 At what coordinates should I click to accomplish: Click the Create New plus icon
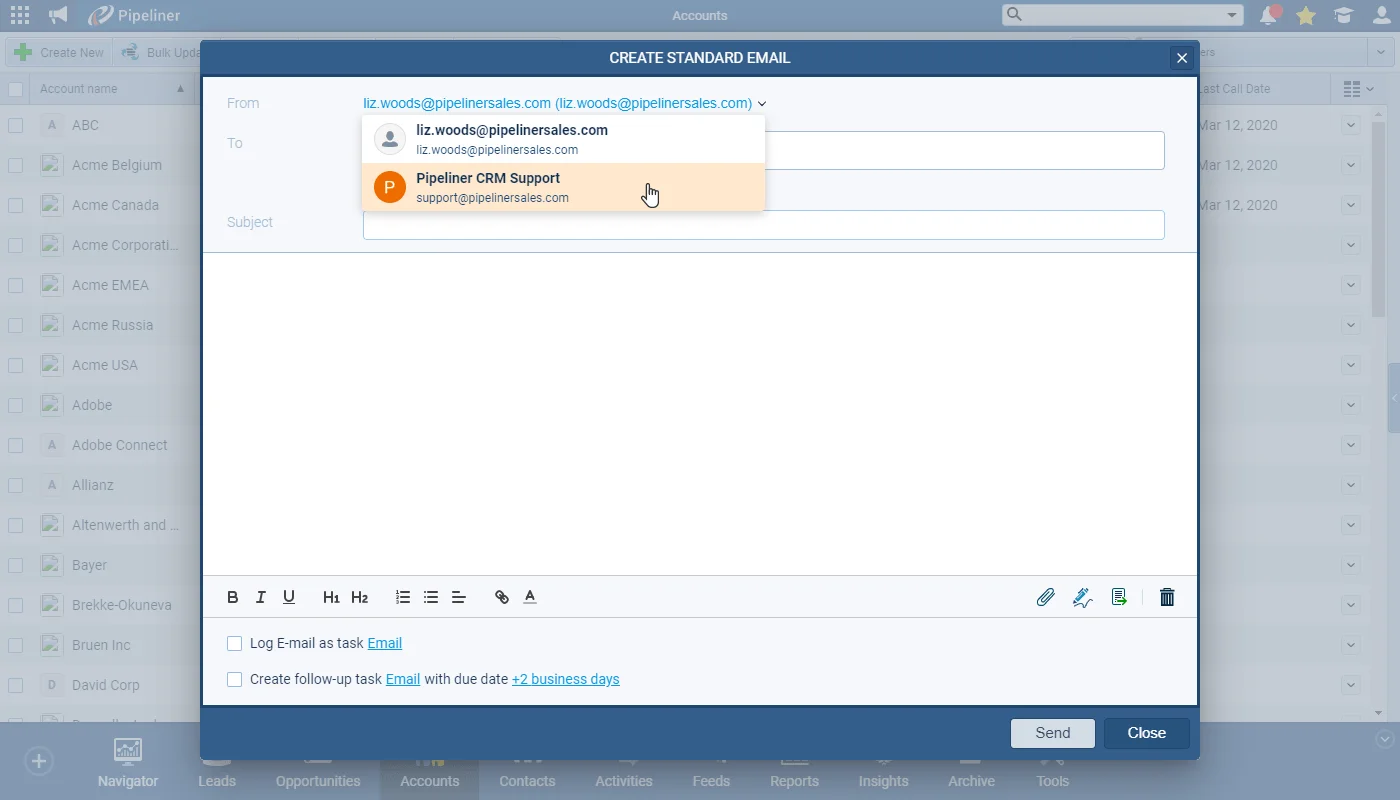tap(23, 52)
